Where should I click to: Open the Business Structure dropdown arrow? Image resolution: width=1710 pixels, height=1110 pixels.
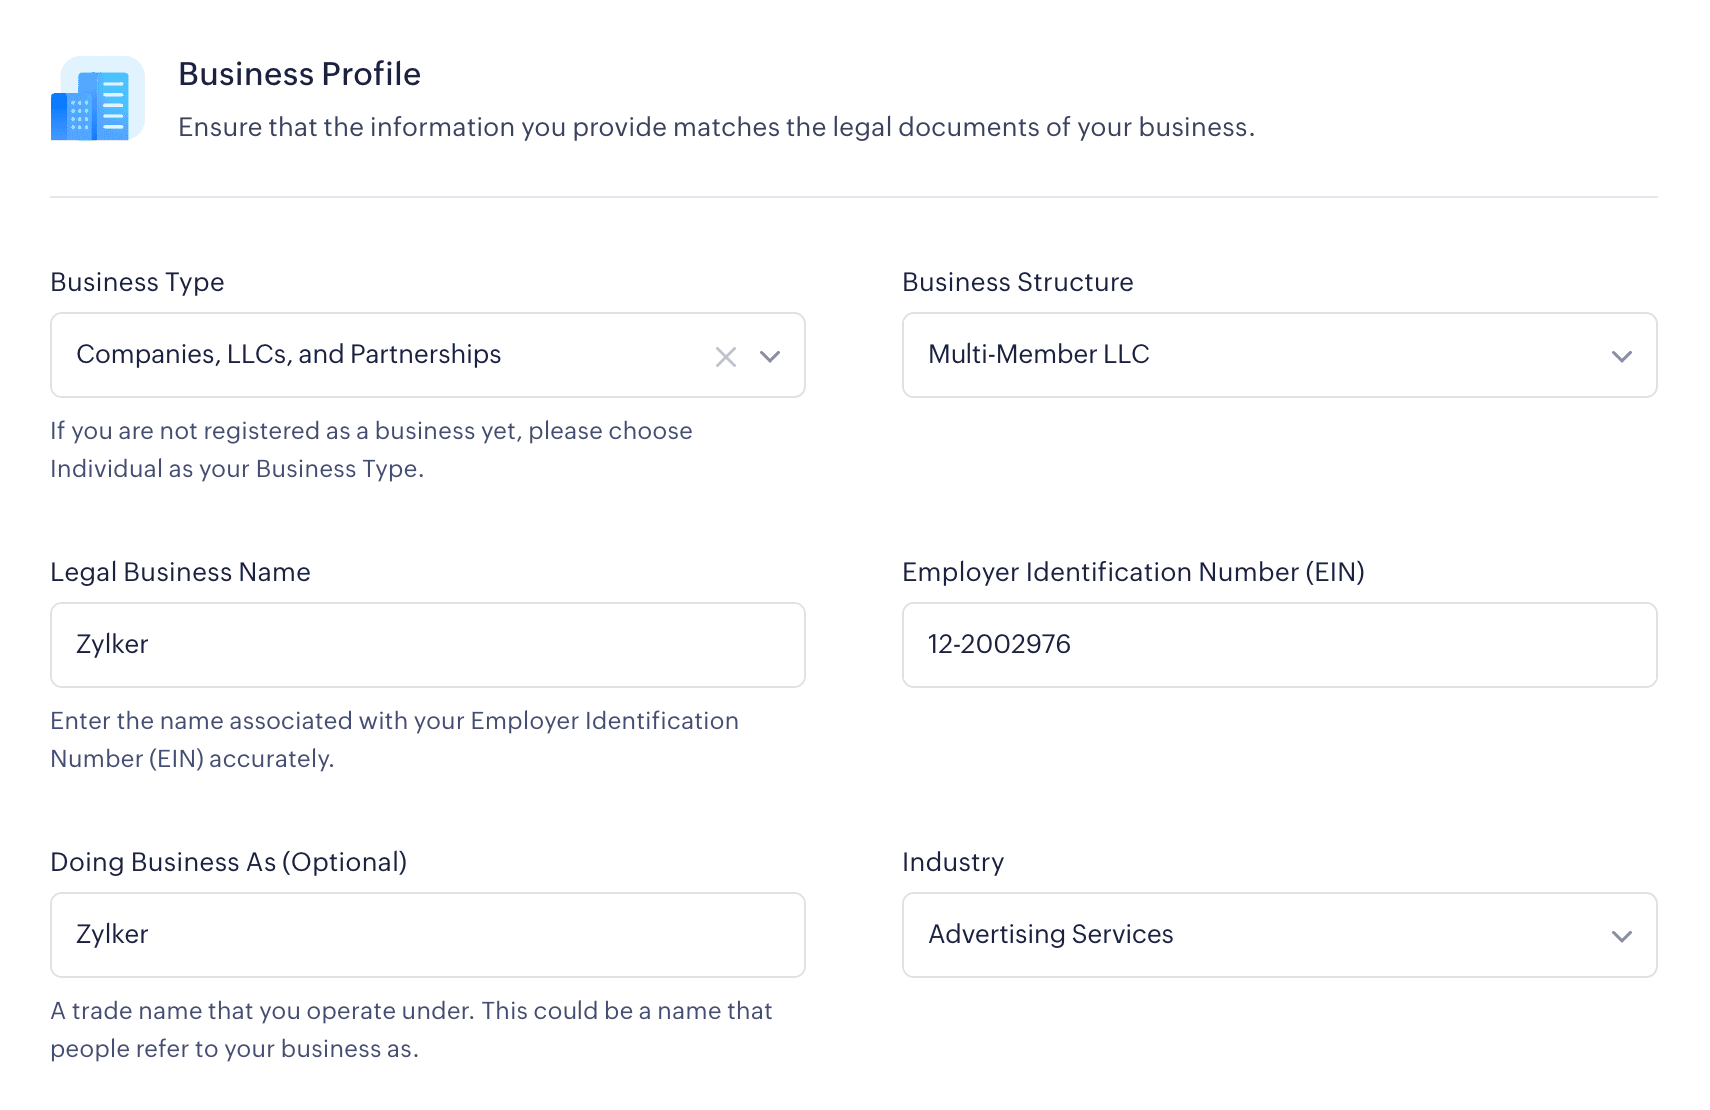pyautogui.click(x=1621, y=357)
